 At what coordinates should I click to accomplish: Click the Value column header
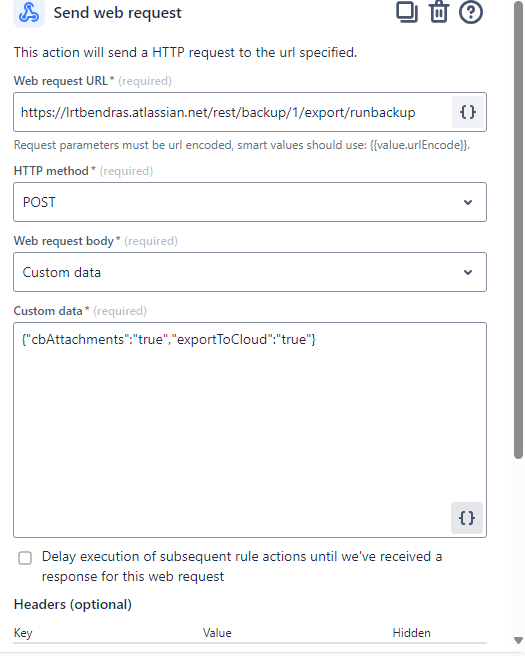click(217, 633)
